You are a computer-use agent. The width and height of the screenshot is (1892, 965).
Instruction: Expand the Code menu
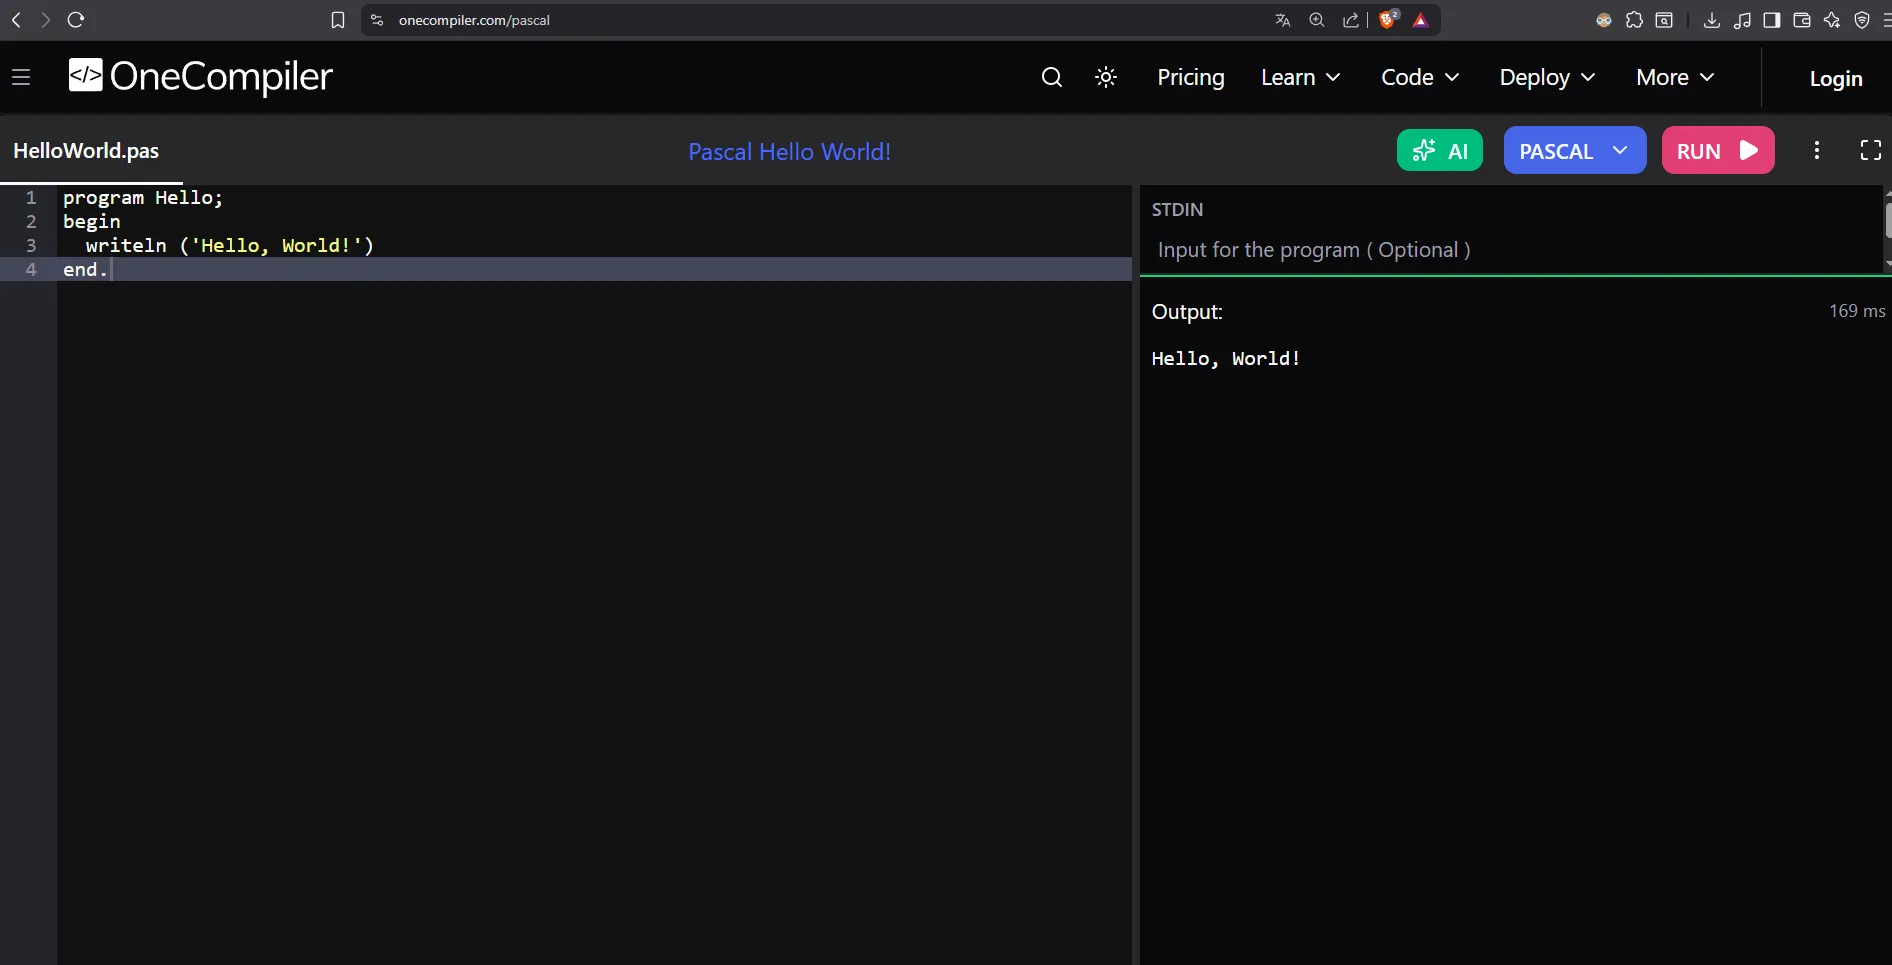[1419, 77]
